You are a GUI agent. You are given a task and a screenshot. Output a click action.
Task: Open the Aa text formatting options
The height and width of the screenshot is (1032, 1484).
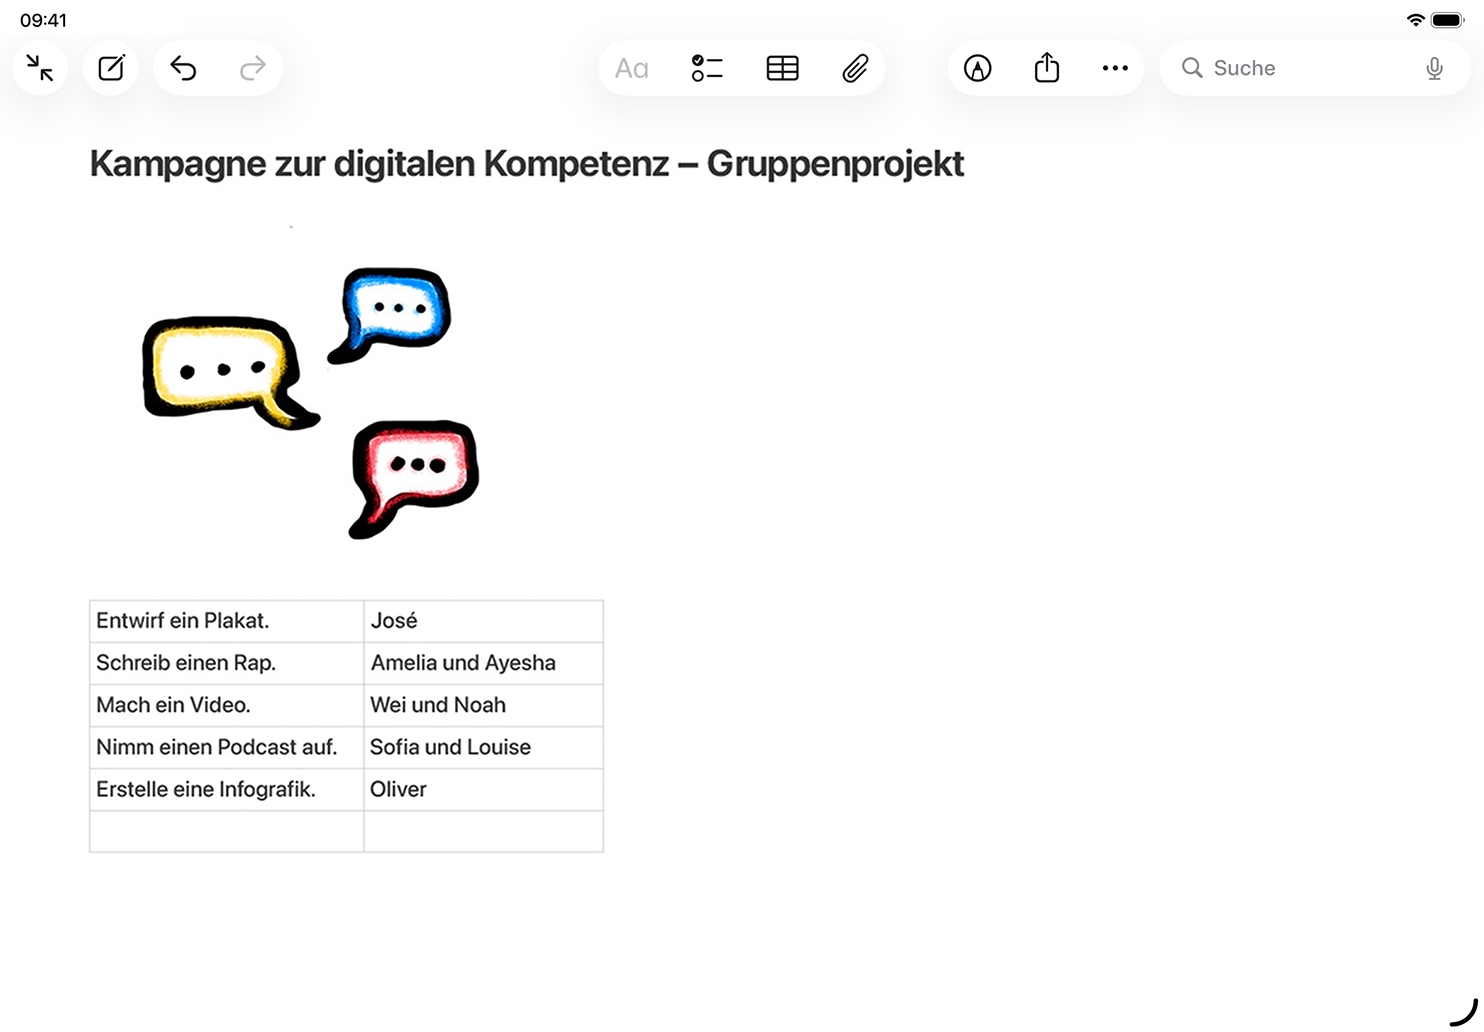(x=631, y=68)
